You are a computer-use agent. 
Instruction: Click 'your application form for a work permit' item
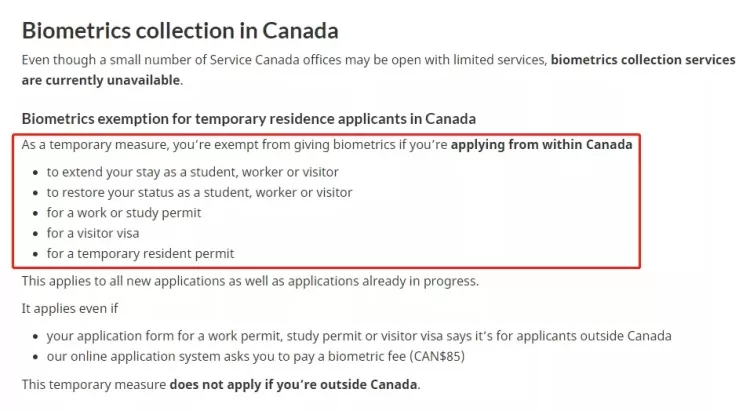[x=359, y=336]
